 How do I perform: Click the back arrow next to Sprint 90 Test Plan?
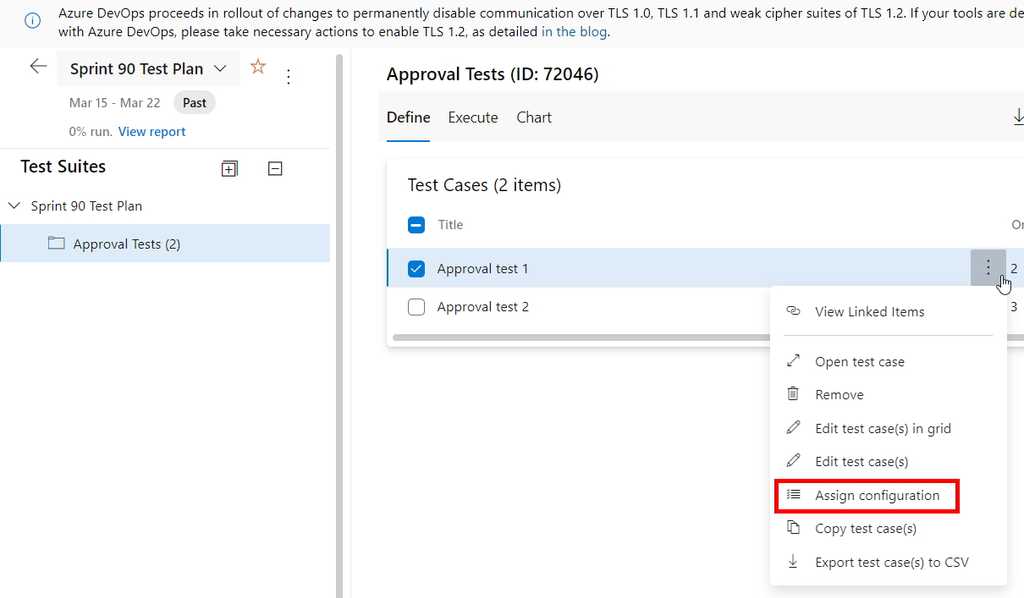(37, 66)
